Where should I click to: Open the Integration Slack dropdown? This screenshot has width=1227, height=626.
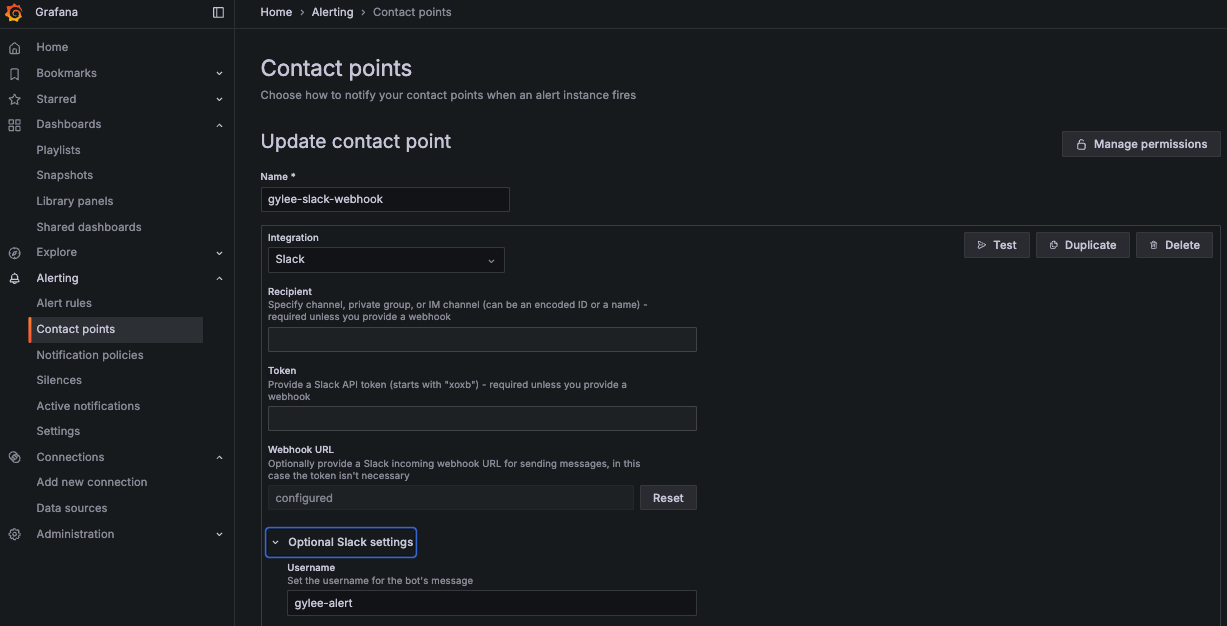[x=386, y=260]
